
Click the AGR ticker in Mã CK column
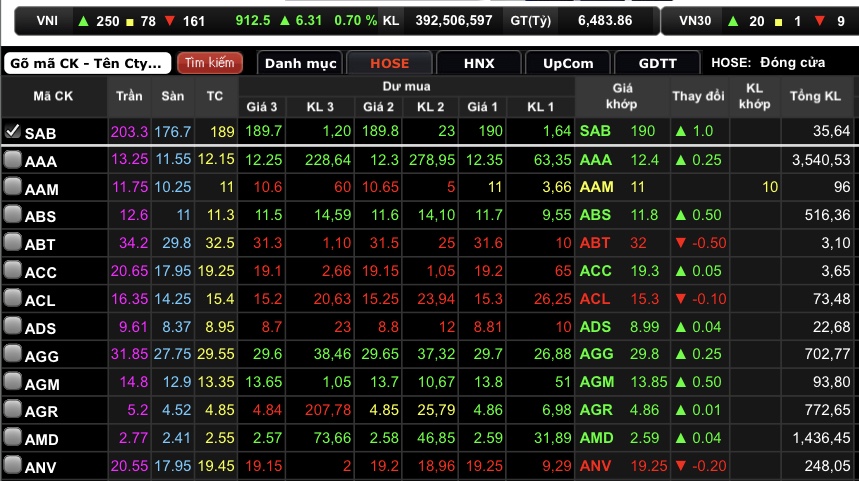click(x=41, y=411)
